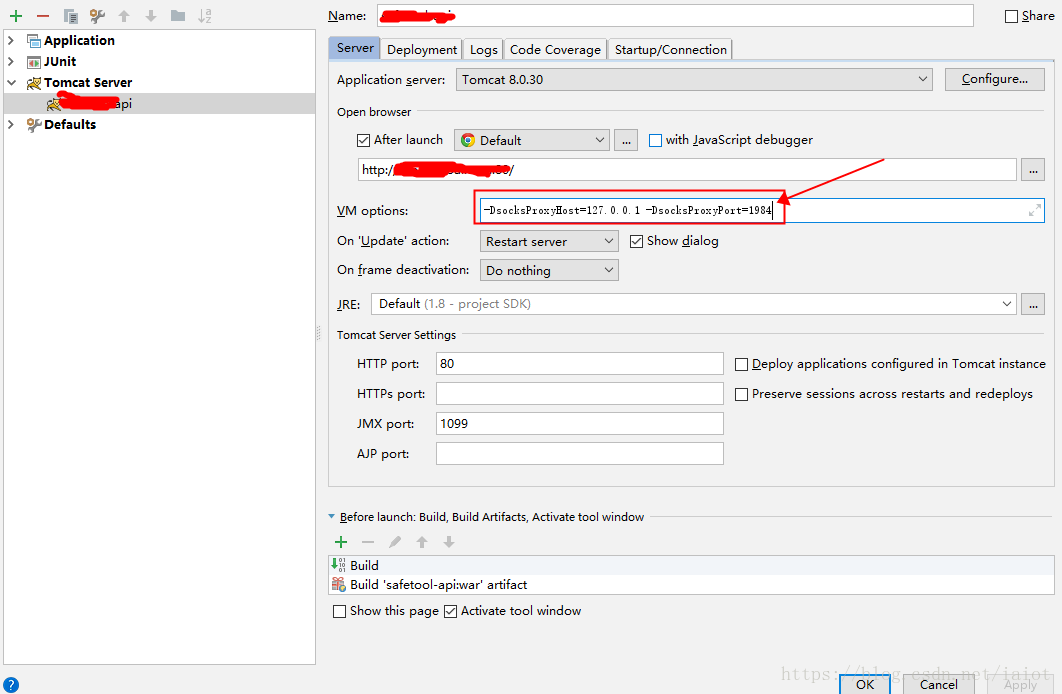Enable Deploy applications configured in Tomcat instance
The width and height of the screenshot is (1062, 694).
click(742, 364)
